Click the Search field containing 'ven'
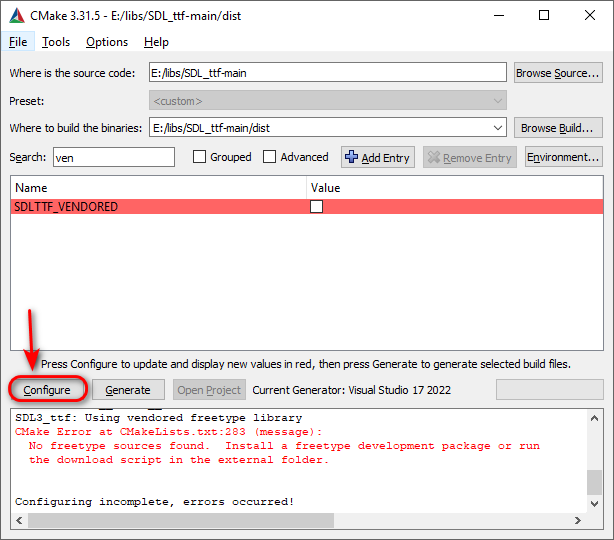This screenshot has height=540, width=614. 112,157
